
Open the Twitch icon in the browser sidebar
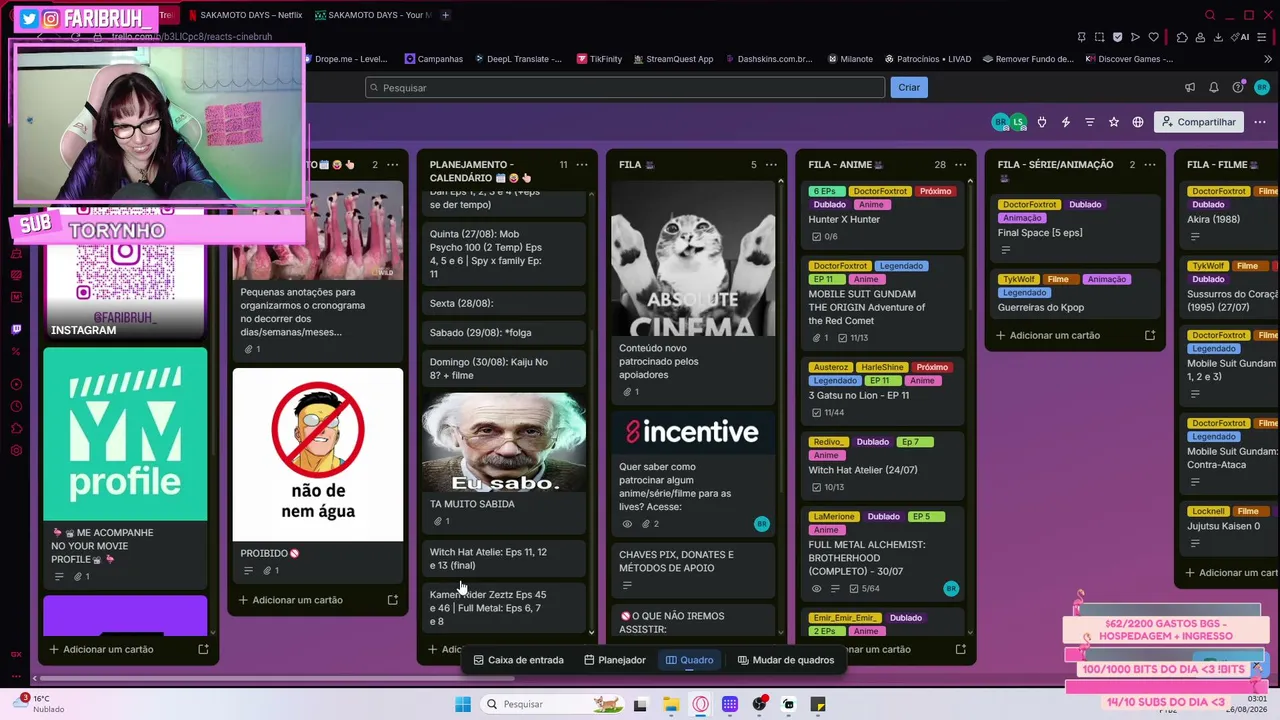click(16, 330)
